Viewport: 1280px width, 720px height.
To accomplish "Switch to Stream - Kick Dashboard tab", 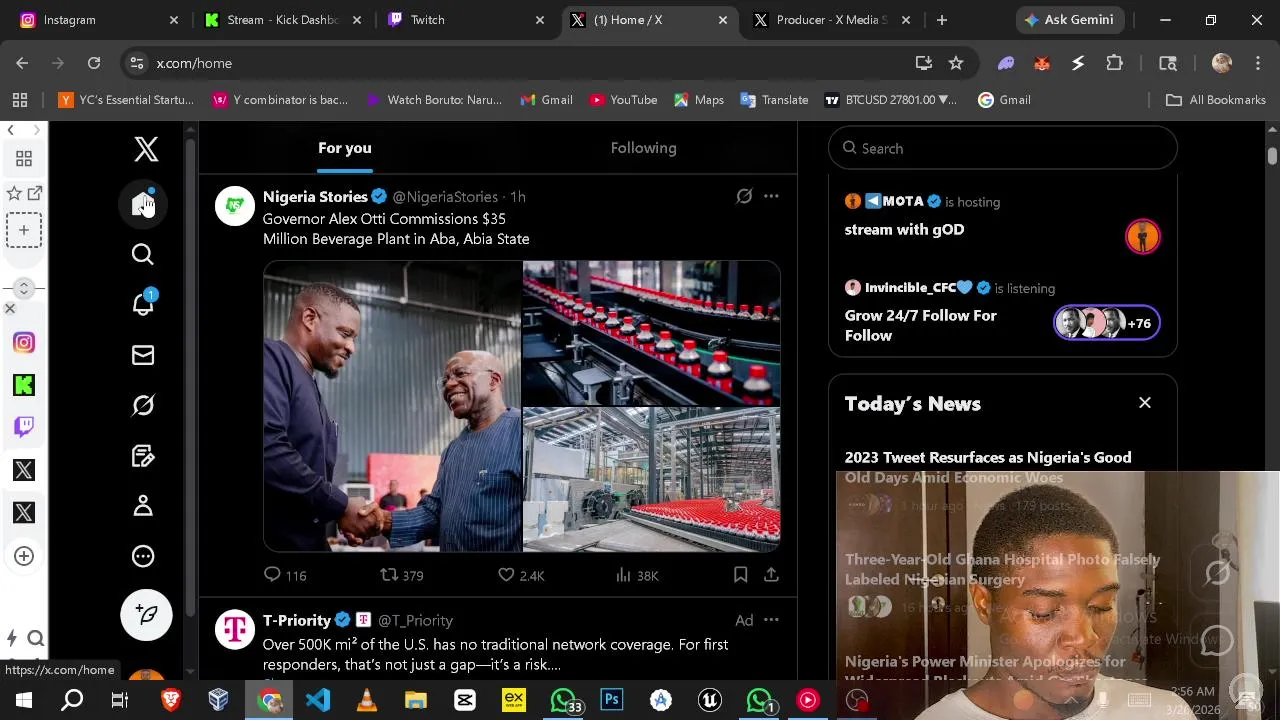I will point(284,20).
